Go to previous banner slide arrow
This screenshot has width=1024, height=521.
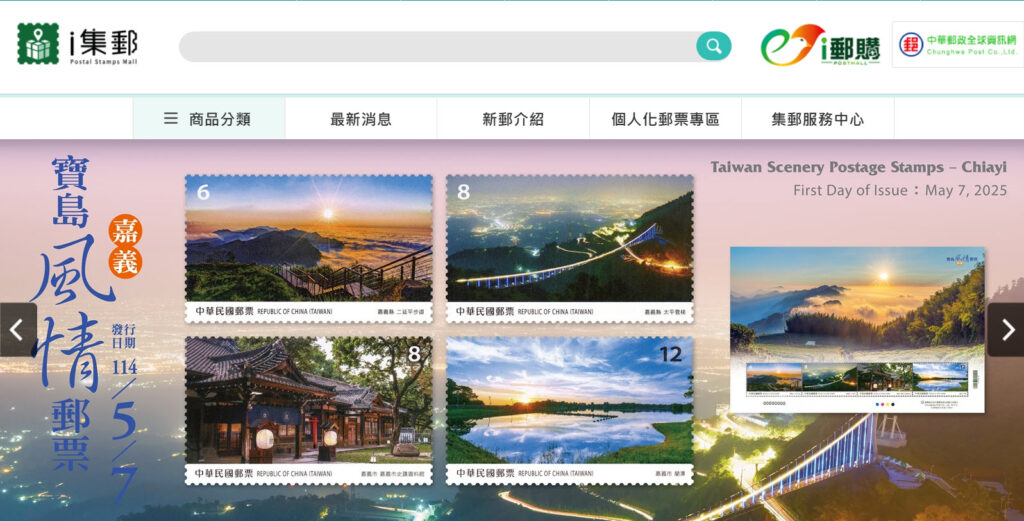(17, 330)
